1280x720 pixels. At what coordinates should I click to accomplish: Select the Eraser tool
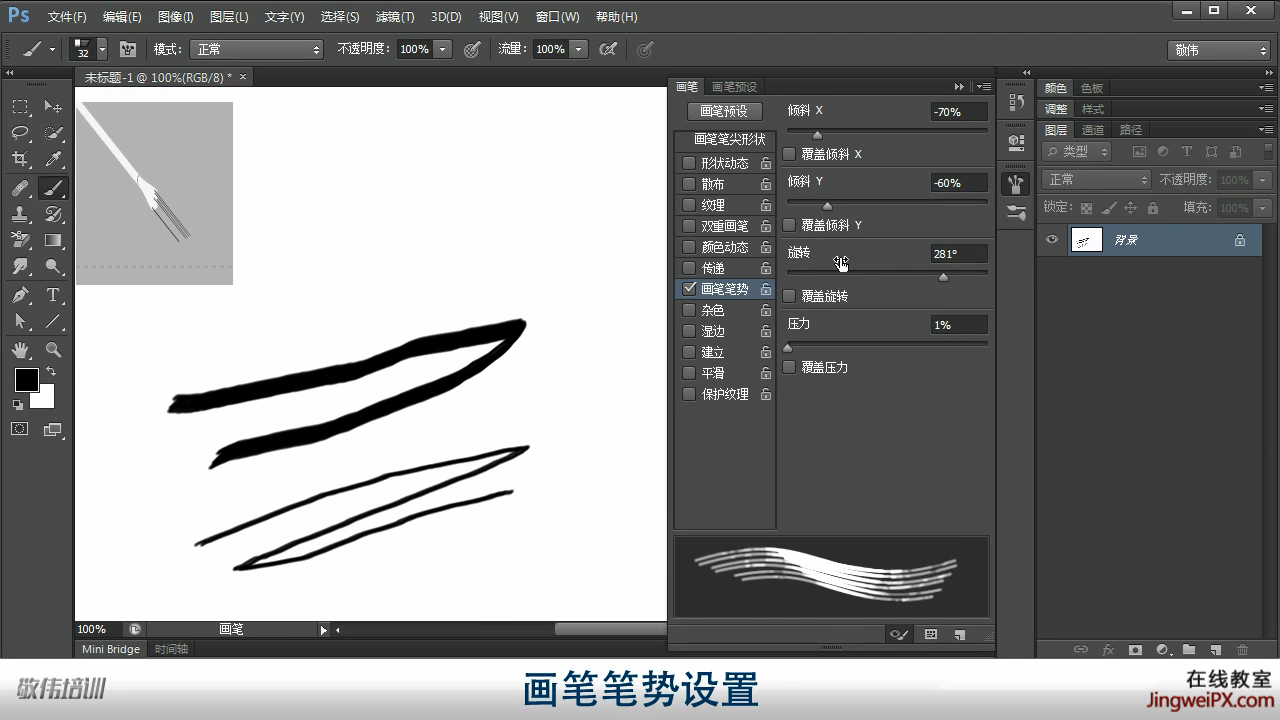[20, 240]
